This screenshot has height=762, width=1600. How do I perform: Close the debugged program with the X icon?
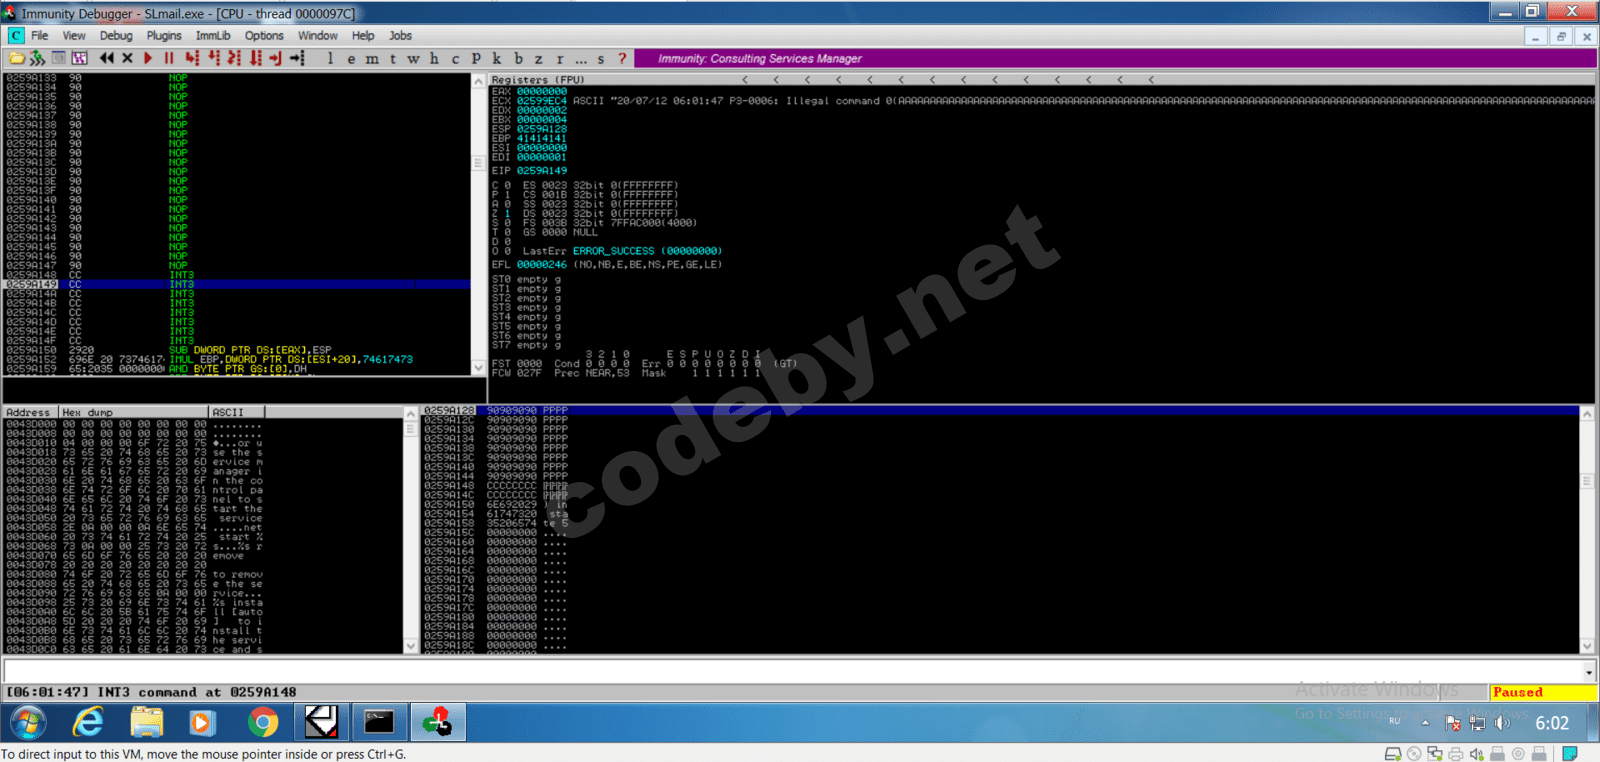[127, 58]
